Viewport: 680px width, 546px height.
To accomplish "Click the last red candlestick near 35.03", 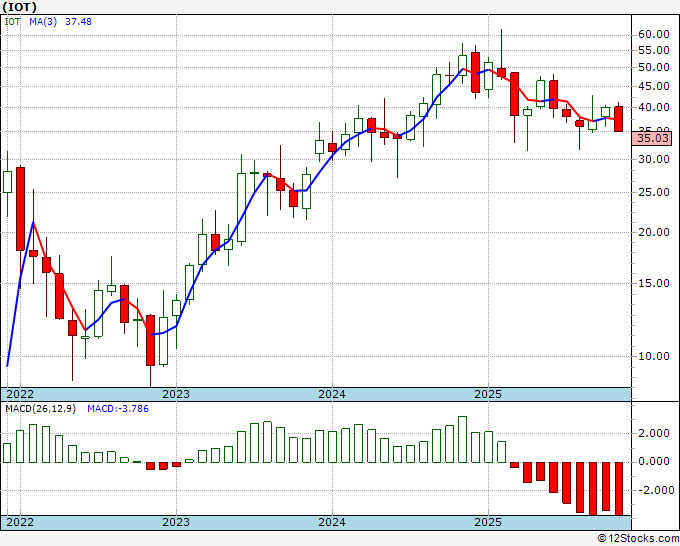I will [x=618, y=119].
